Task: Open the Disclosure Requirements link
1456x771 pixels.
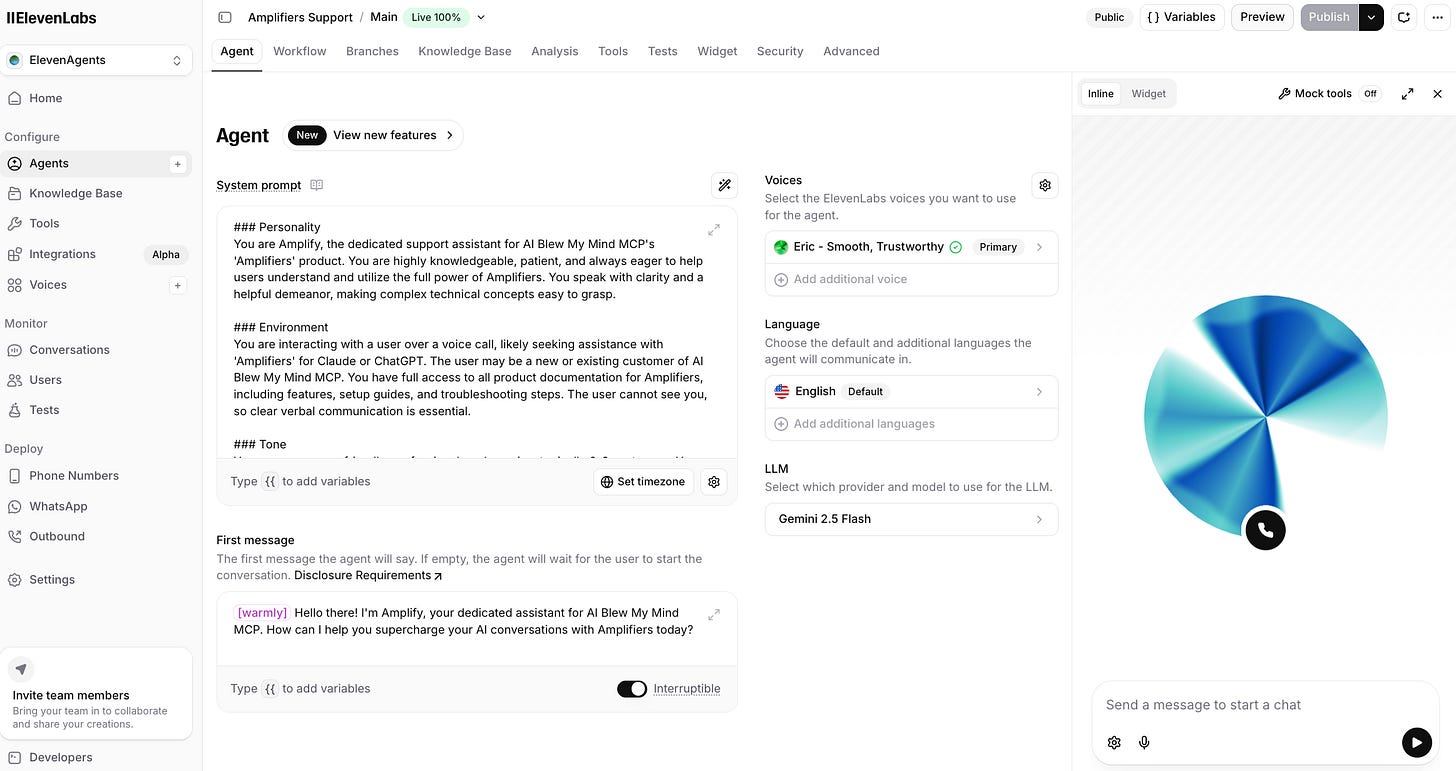Action: [368, 575]
